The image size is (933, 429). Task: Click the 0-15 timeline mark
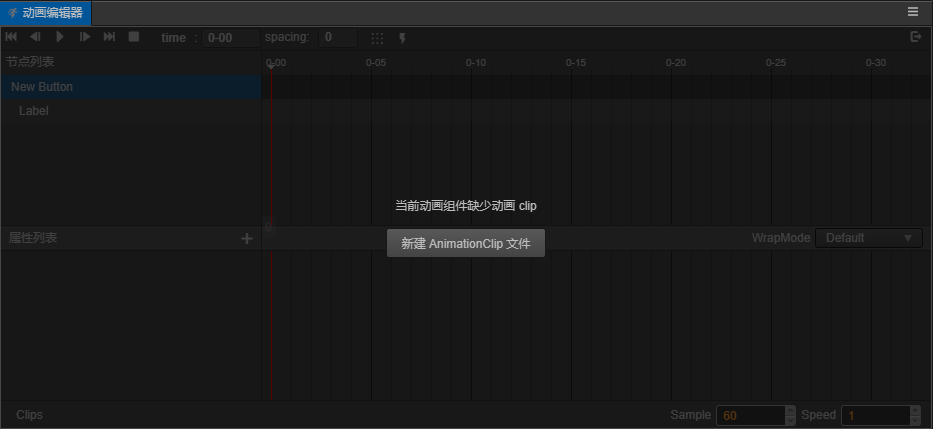coord(576,62)
